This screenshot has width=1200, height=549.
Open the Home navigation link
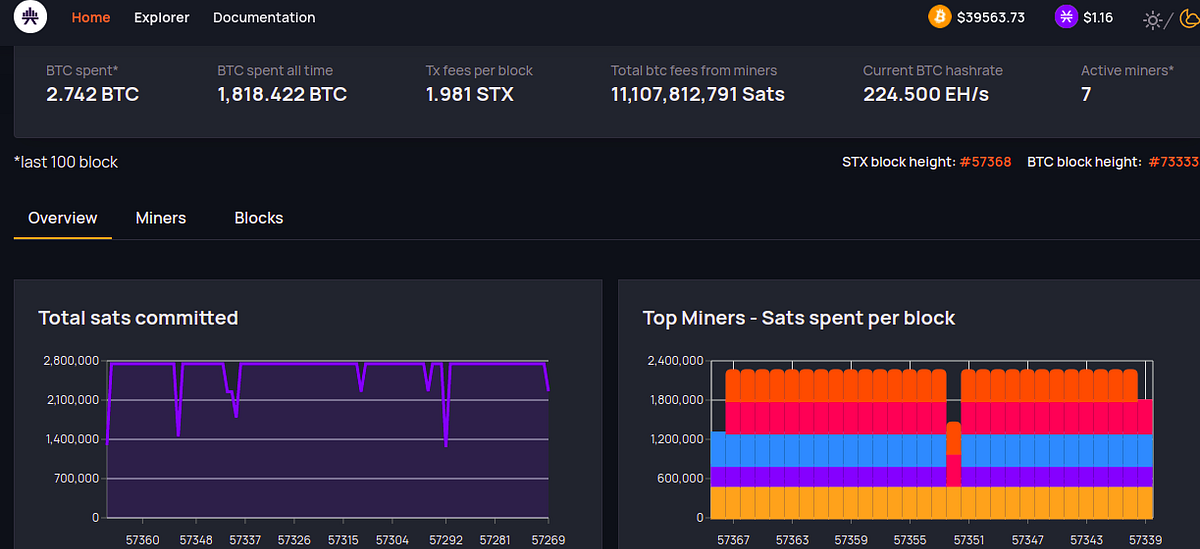pyautogui.click(x=91, y=18)
